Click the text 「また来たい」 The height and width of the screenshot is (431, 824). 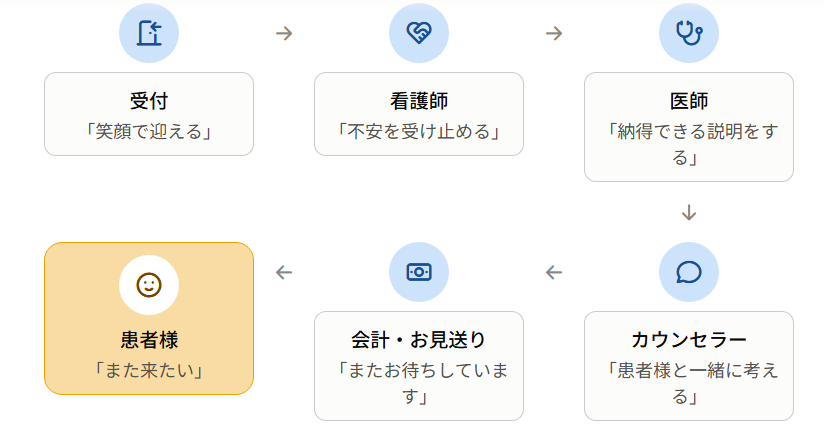coord(149,371)
